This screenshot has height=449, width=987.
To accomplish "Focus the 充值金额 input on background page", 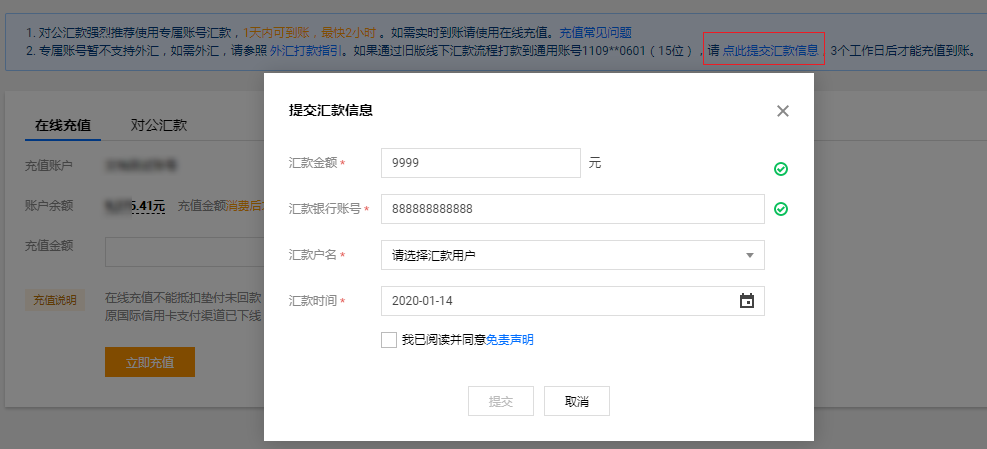I will pyautogui.click(x=184, y=252).
